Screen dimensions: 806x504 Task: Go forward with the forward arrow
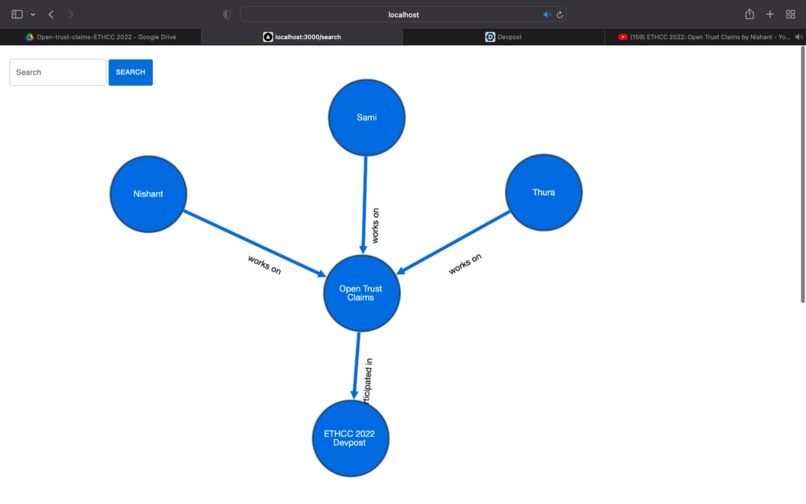[x=70, y=14]
